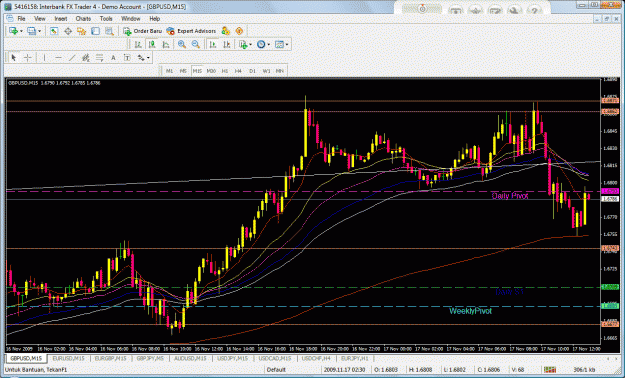Click the Default profile in status bar

(276, 370)
